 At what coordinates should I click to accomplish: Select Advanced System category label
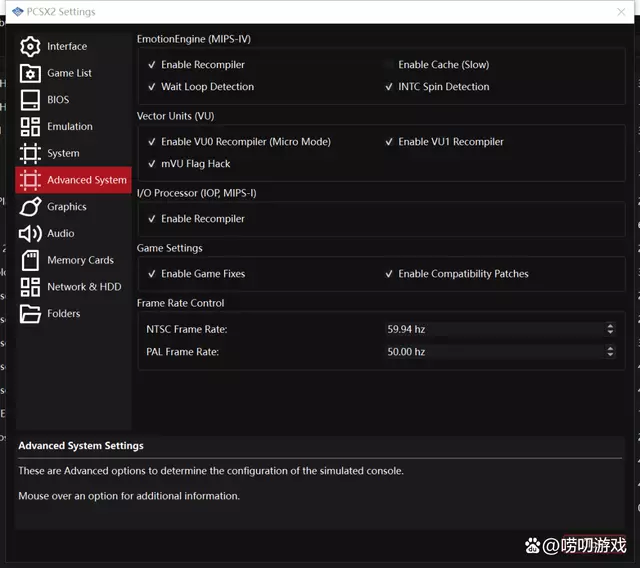pos(87,180)
